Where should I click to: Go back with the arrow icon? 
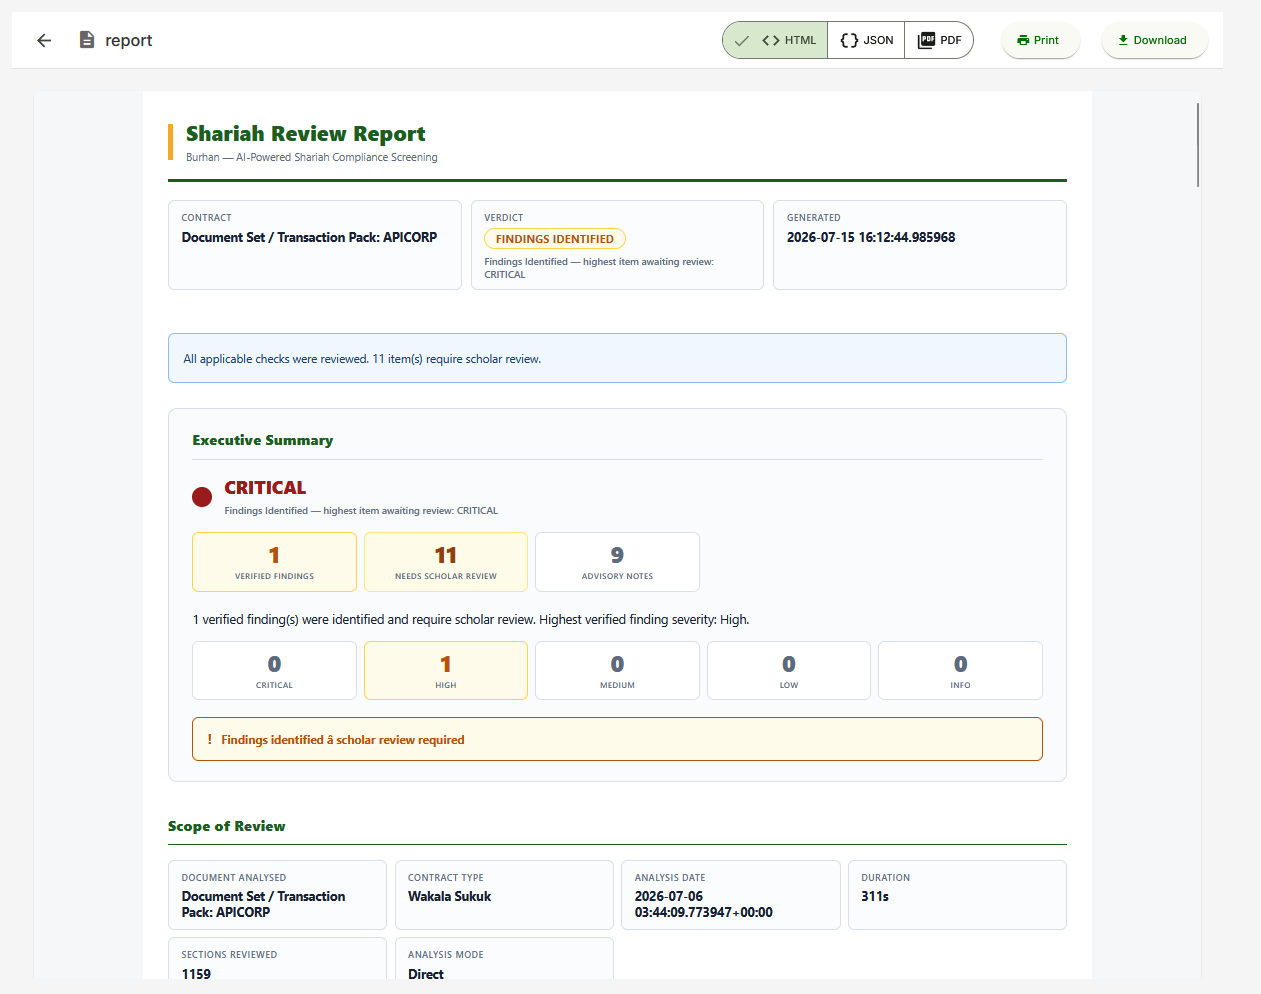[44, 40]
